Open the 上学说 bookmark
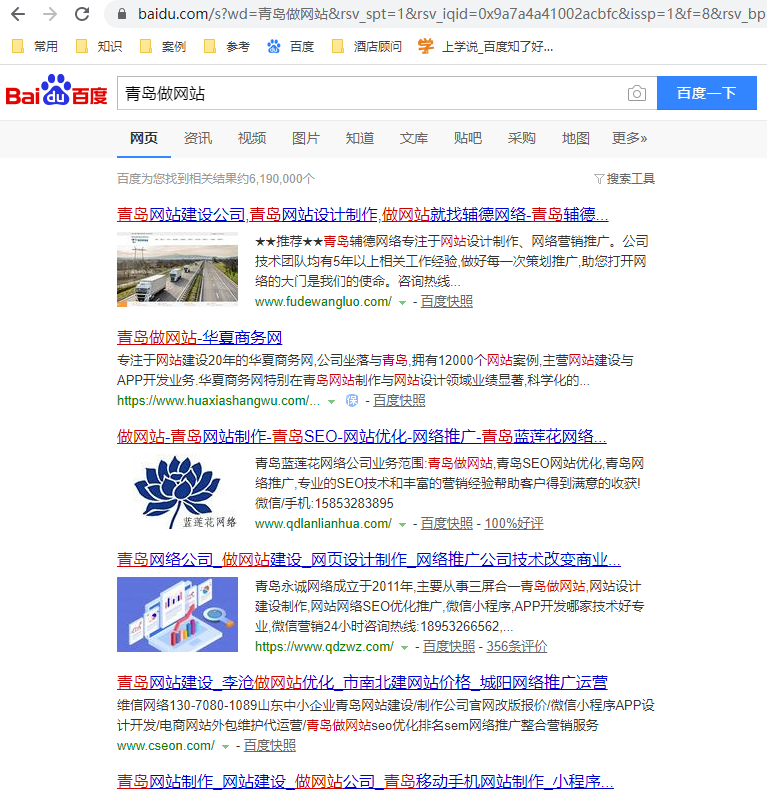 (x=485, y=47)
